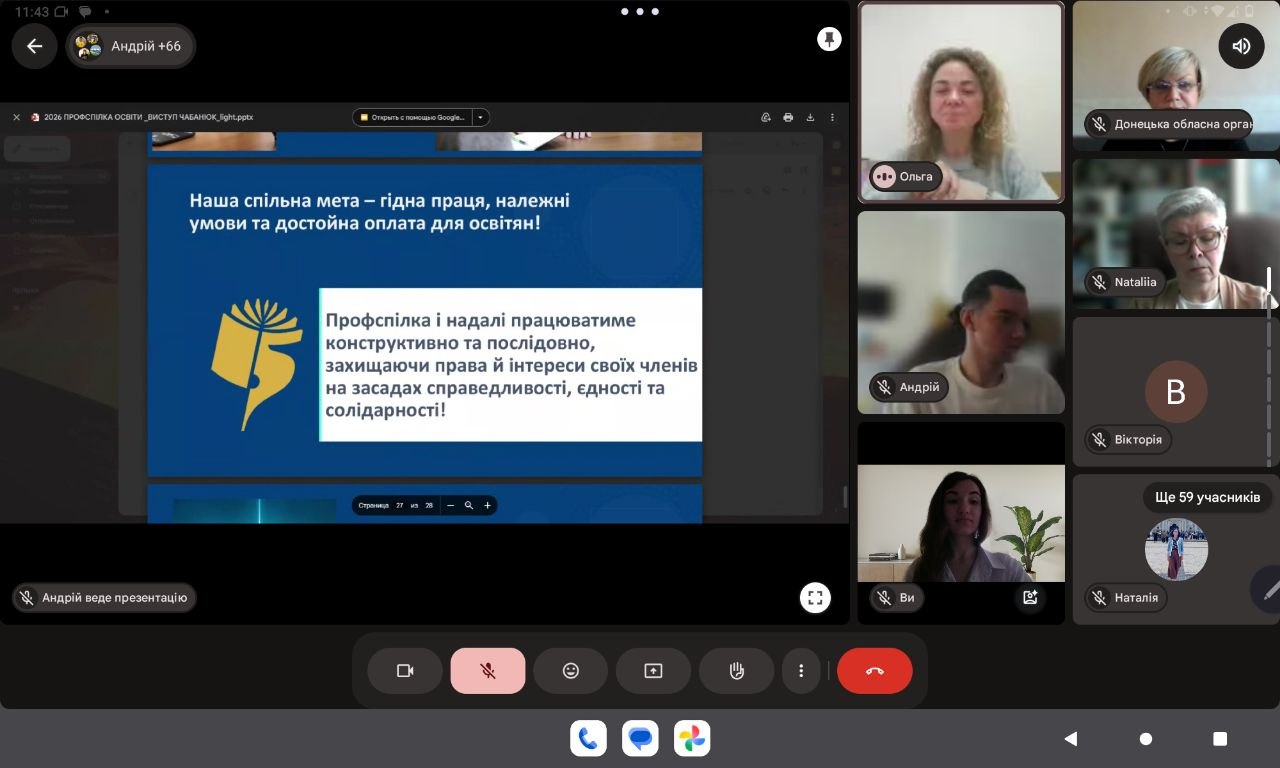
Task: Enter fullscreen for the presentation
Action: point(815,598)
